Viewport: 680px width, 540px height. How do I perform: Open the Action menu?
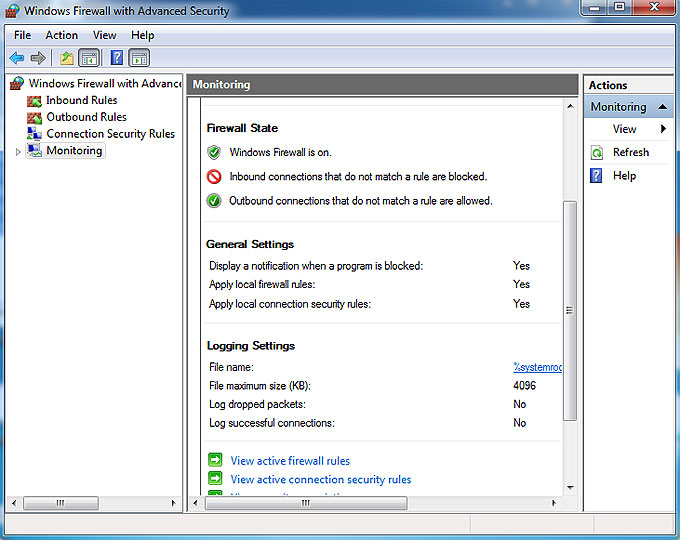pyautogui.click(x=61, y=35)
